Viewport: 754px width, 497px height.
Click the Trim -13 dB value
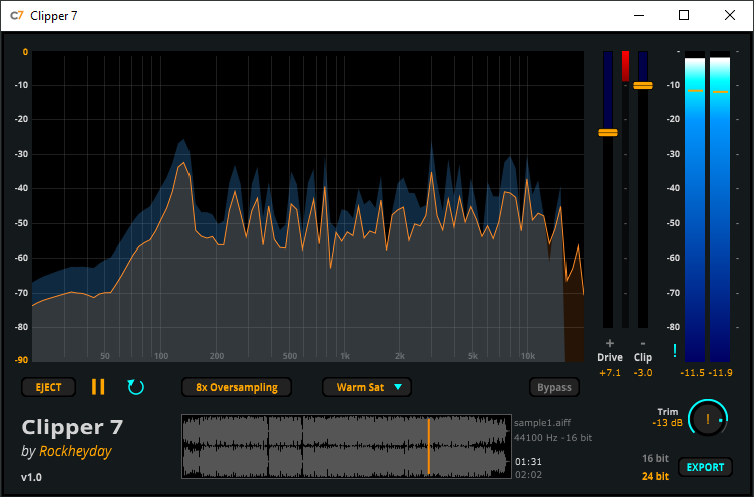pyautogui.click(x=667, y=423)
